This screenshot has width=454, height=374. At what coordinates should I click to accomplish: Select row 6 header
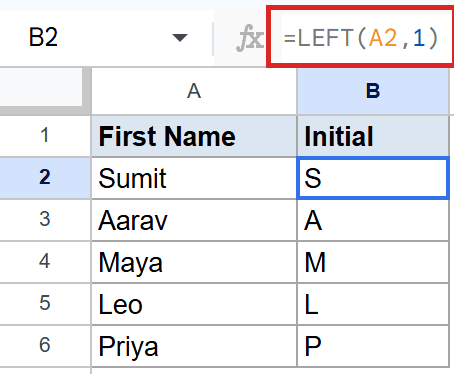[45, 346]
